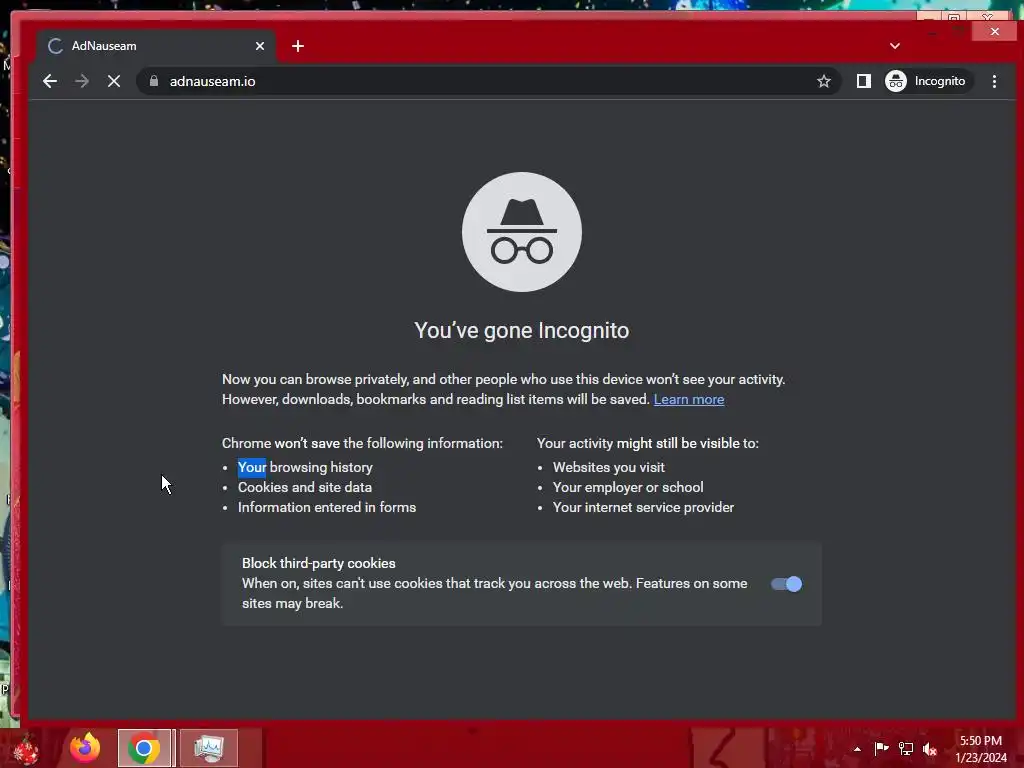Image resolution: width=1024 pixels, height=768 pixels.
Task: Click 'Your browsing history' list item
Action: click(x=305, y=467)
